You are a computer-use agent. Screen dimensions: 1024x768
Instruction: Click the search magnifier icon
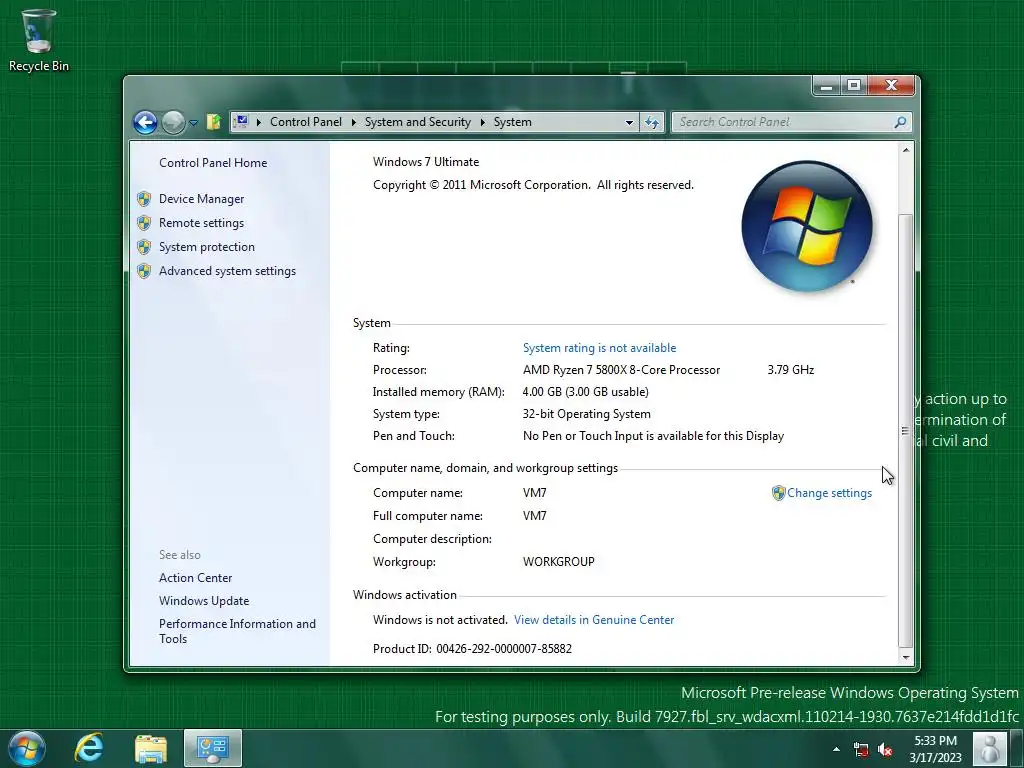(x=901, y=122)
